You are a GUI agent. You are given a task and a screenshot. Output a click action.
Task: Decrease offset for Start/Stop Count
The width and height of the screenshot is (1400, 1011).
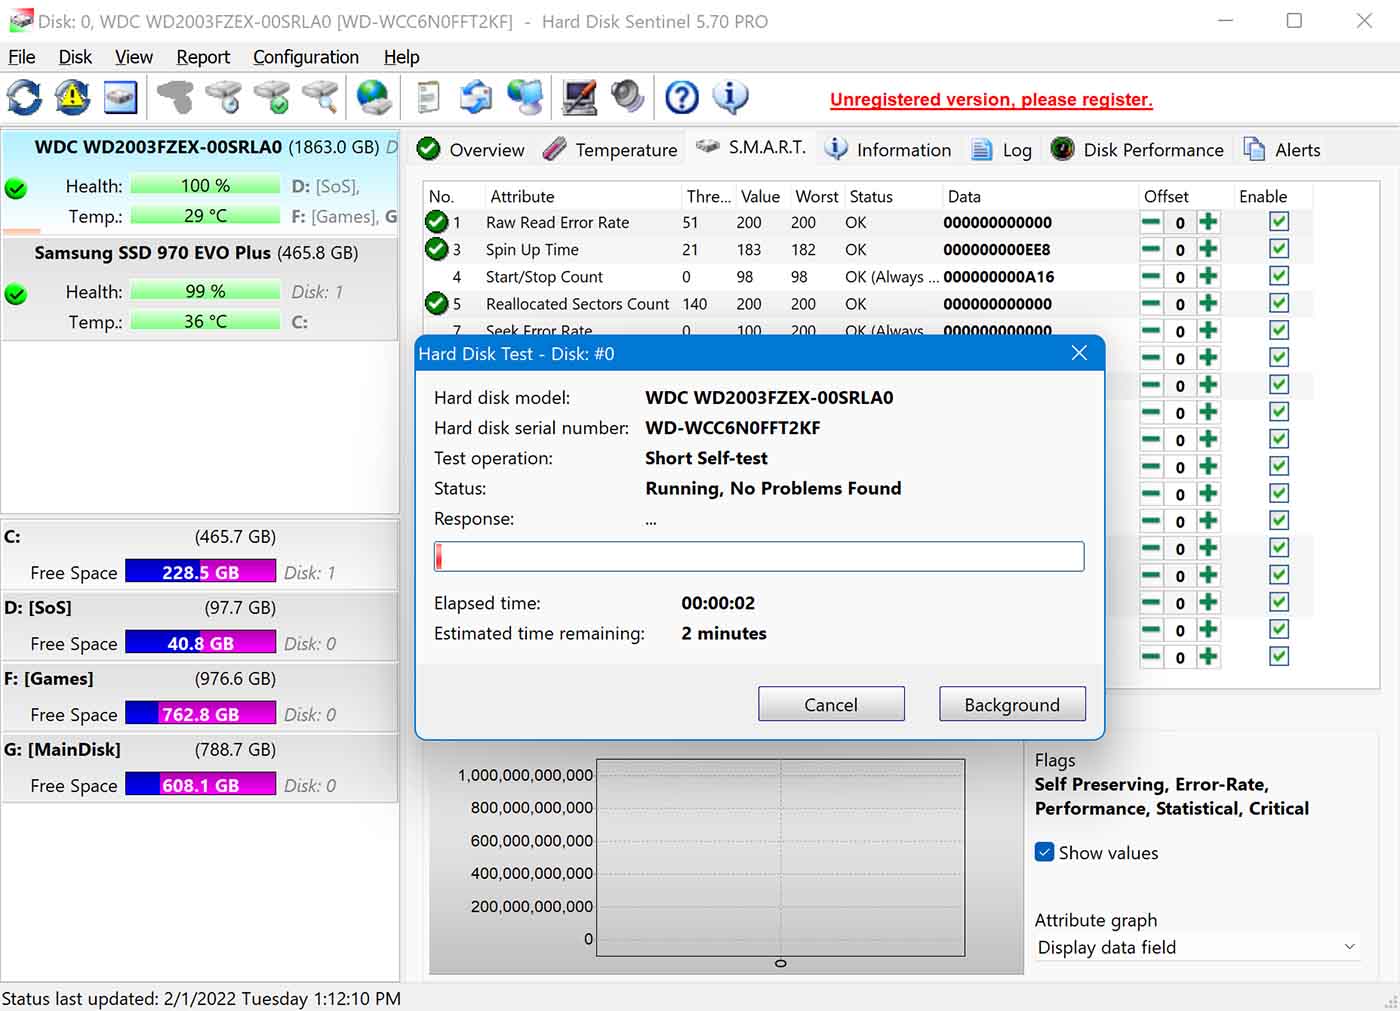[1152, 276]
